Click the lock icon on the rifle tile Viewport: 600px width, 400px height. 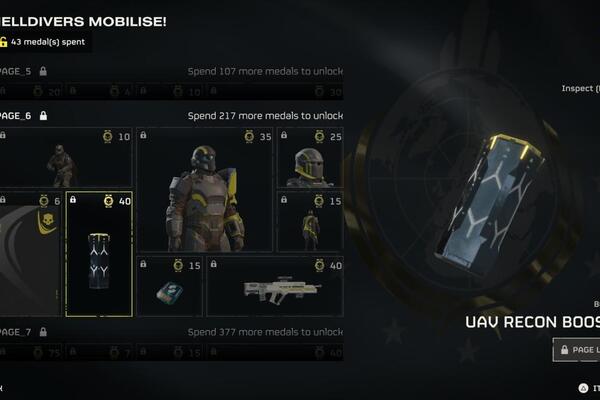(x=214, y=264)
